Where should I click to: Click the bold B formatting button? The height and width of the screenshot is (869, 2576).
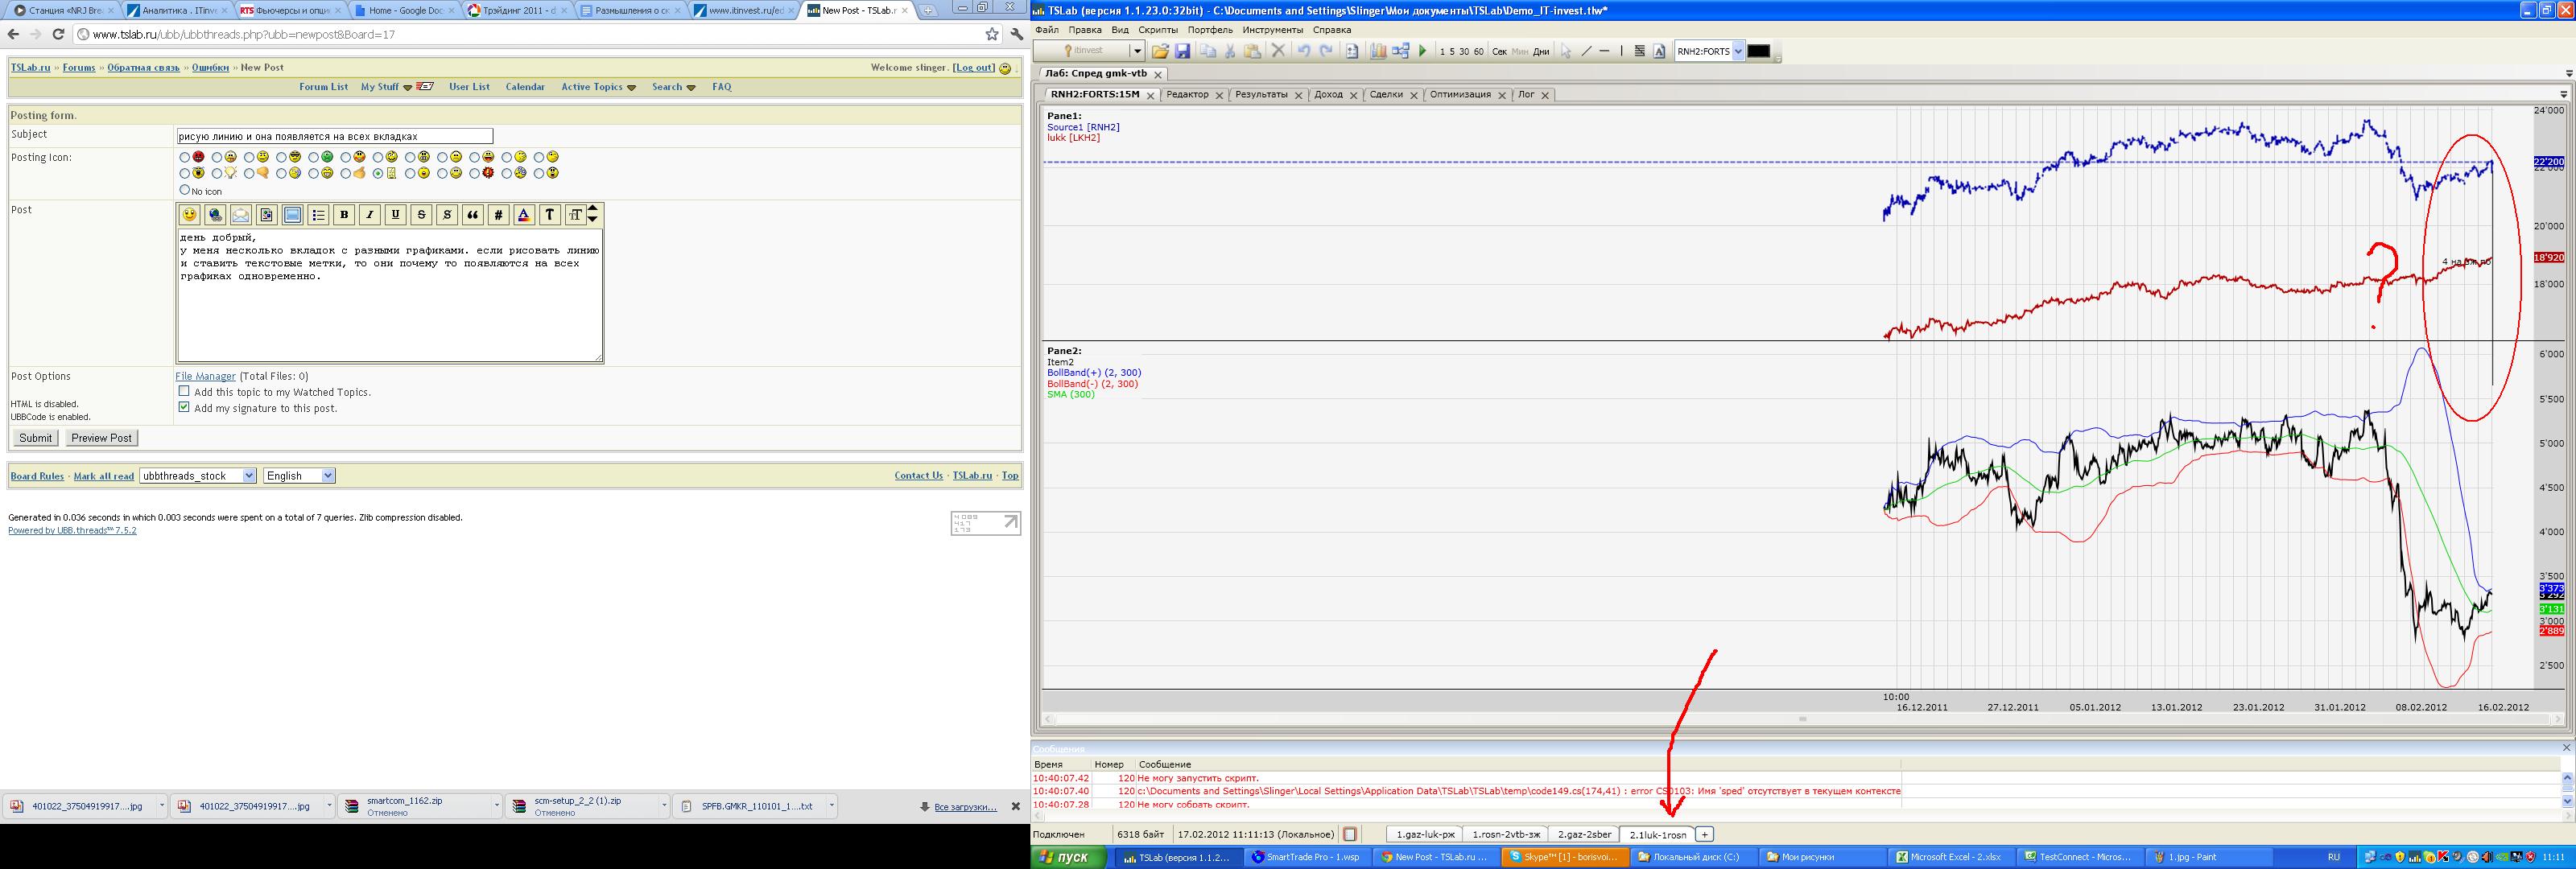[x=344, y=214]
